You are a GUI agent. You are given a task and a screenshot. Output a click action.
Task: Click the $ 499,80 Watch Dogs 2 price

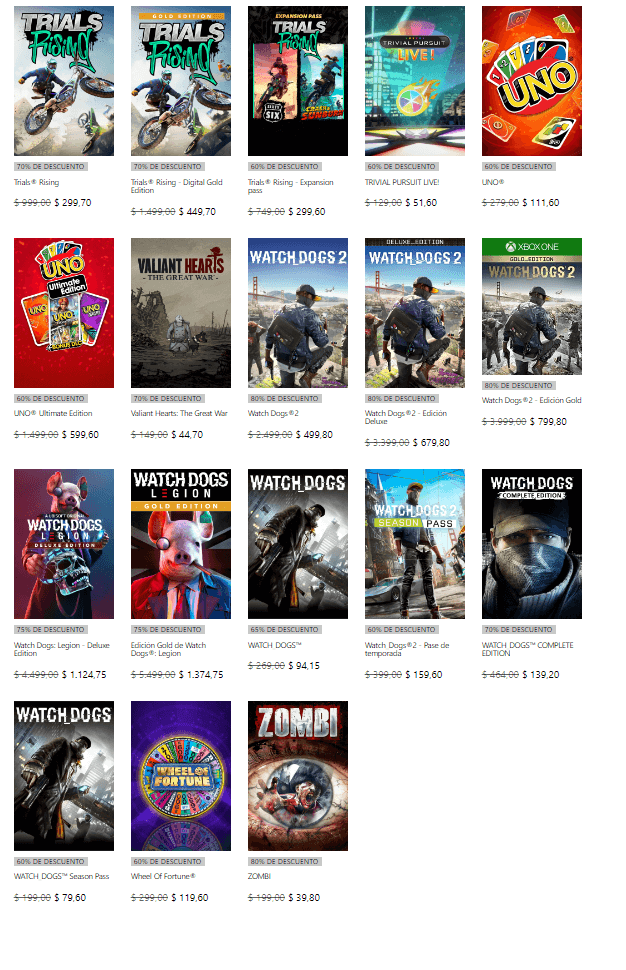[x=314, y=435]
